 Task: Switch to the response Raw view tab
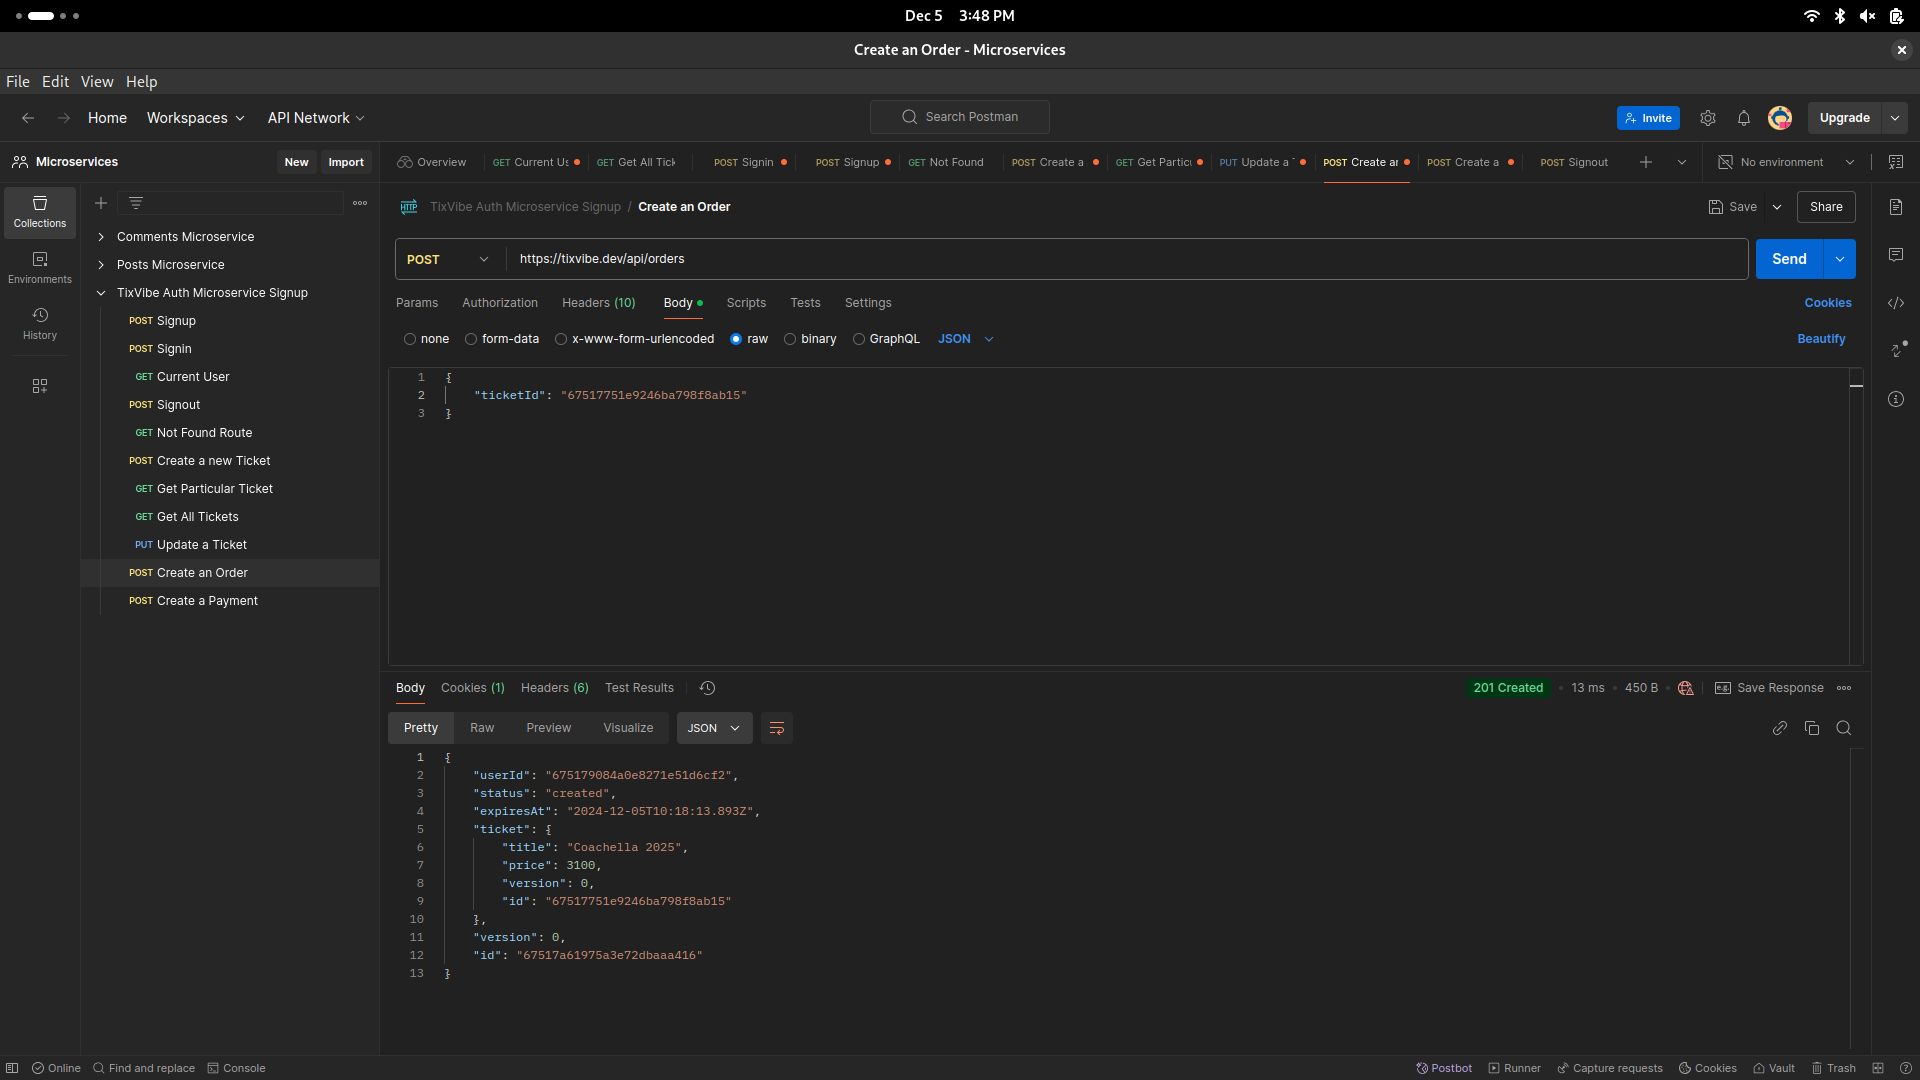tap(482, 728)
